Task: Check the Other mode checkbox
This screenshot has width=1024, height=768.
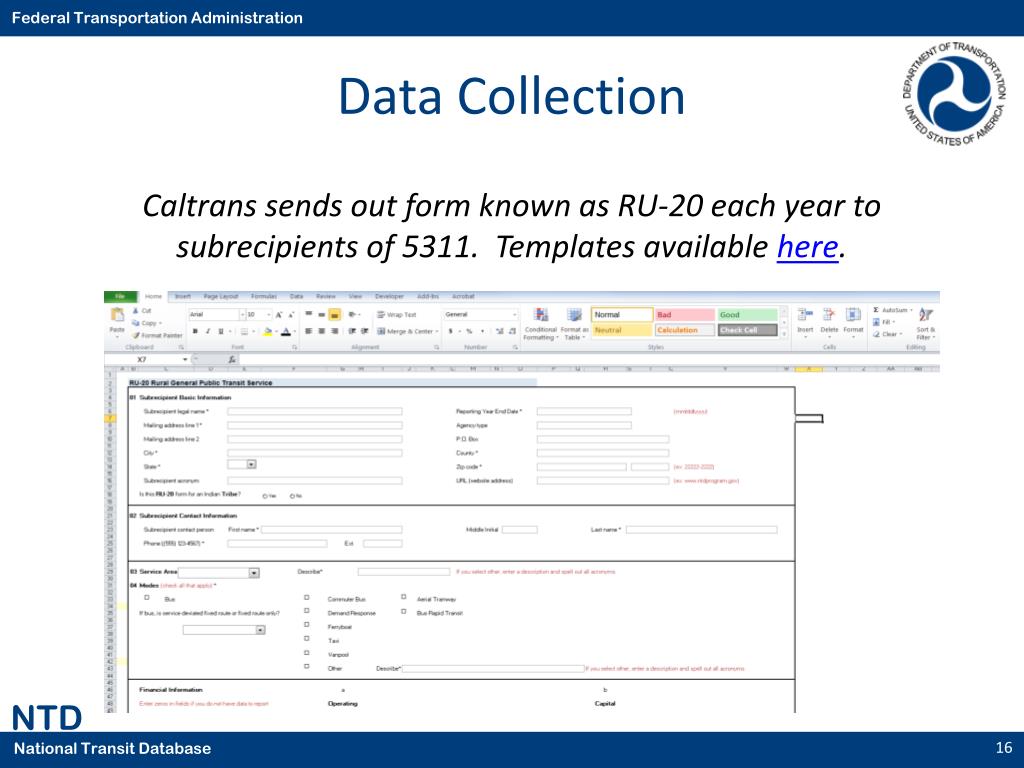Action: pos(306,667)
